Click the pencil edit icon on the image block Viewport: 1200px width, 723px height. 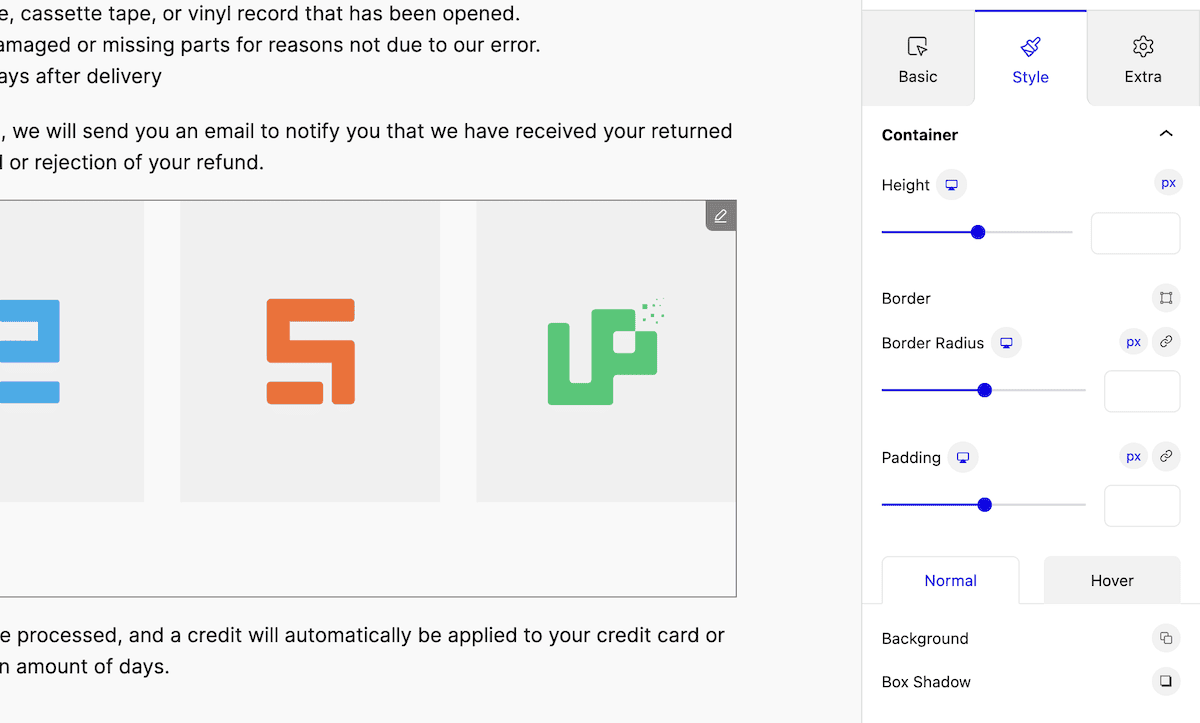click(720, 215)
